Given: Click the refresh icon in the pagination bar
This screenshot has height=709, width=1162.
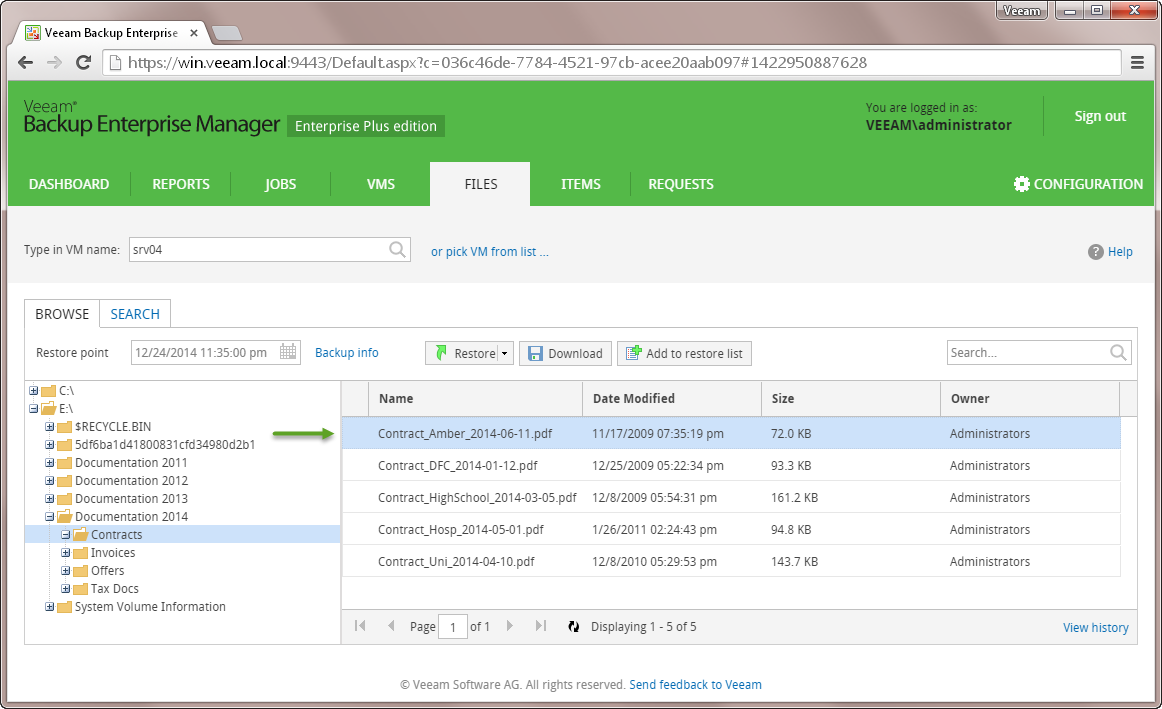Looking at the screenshot, I should pos(573,627).
